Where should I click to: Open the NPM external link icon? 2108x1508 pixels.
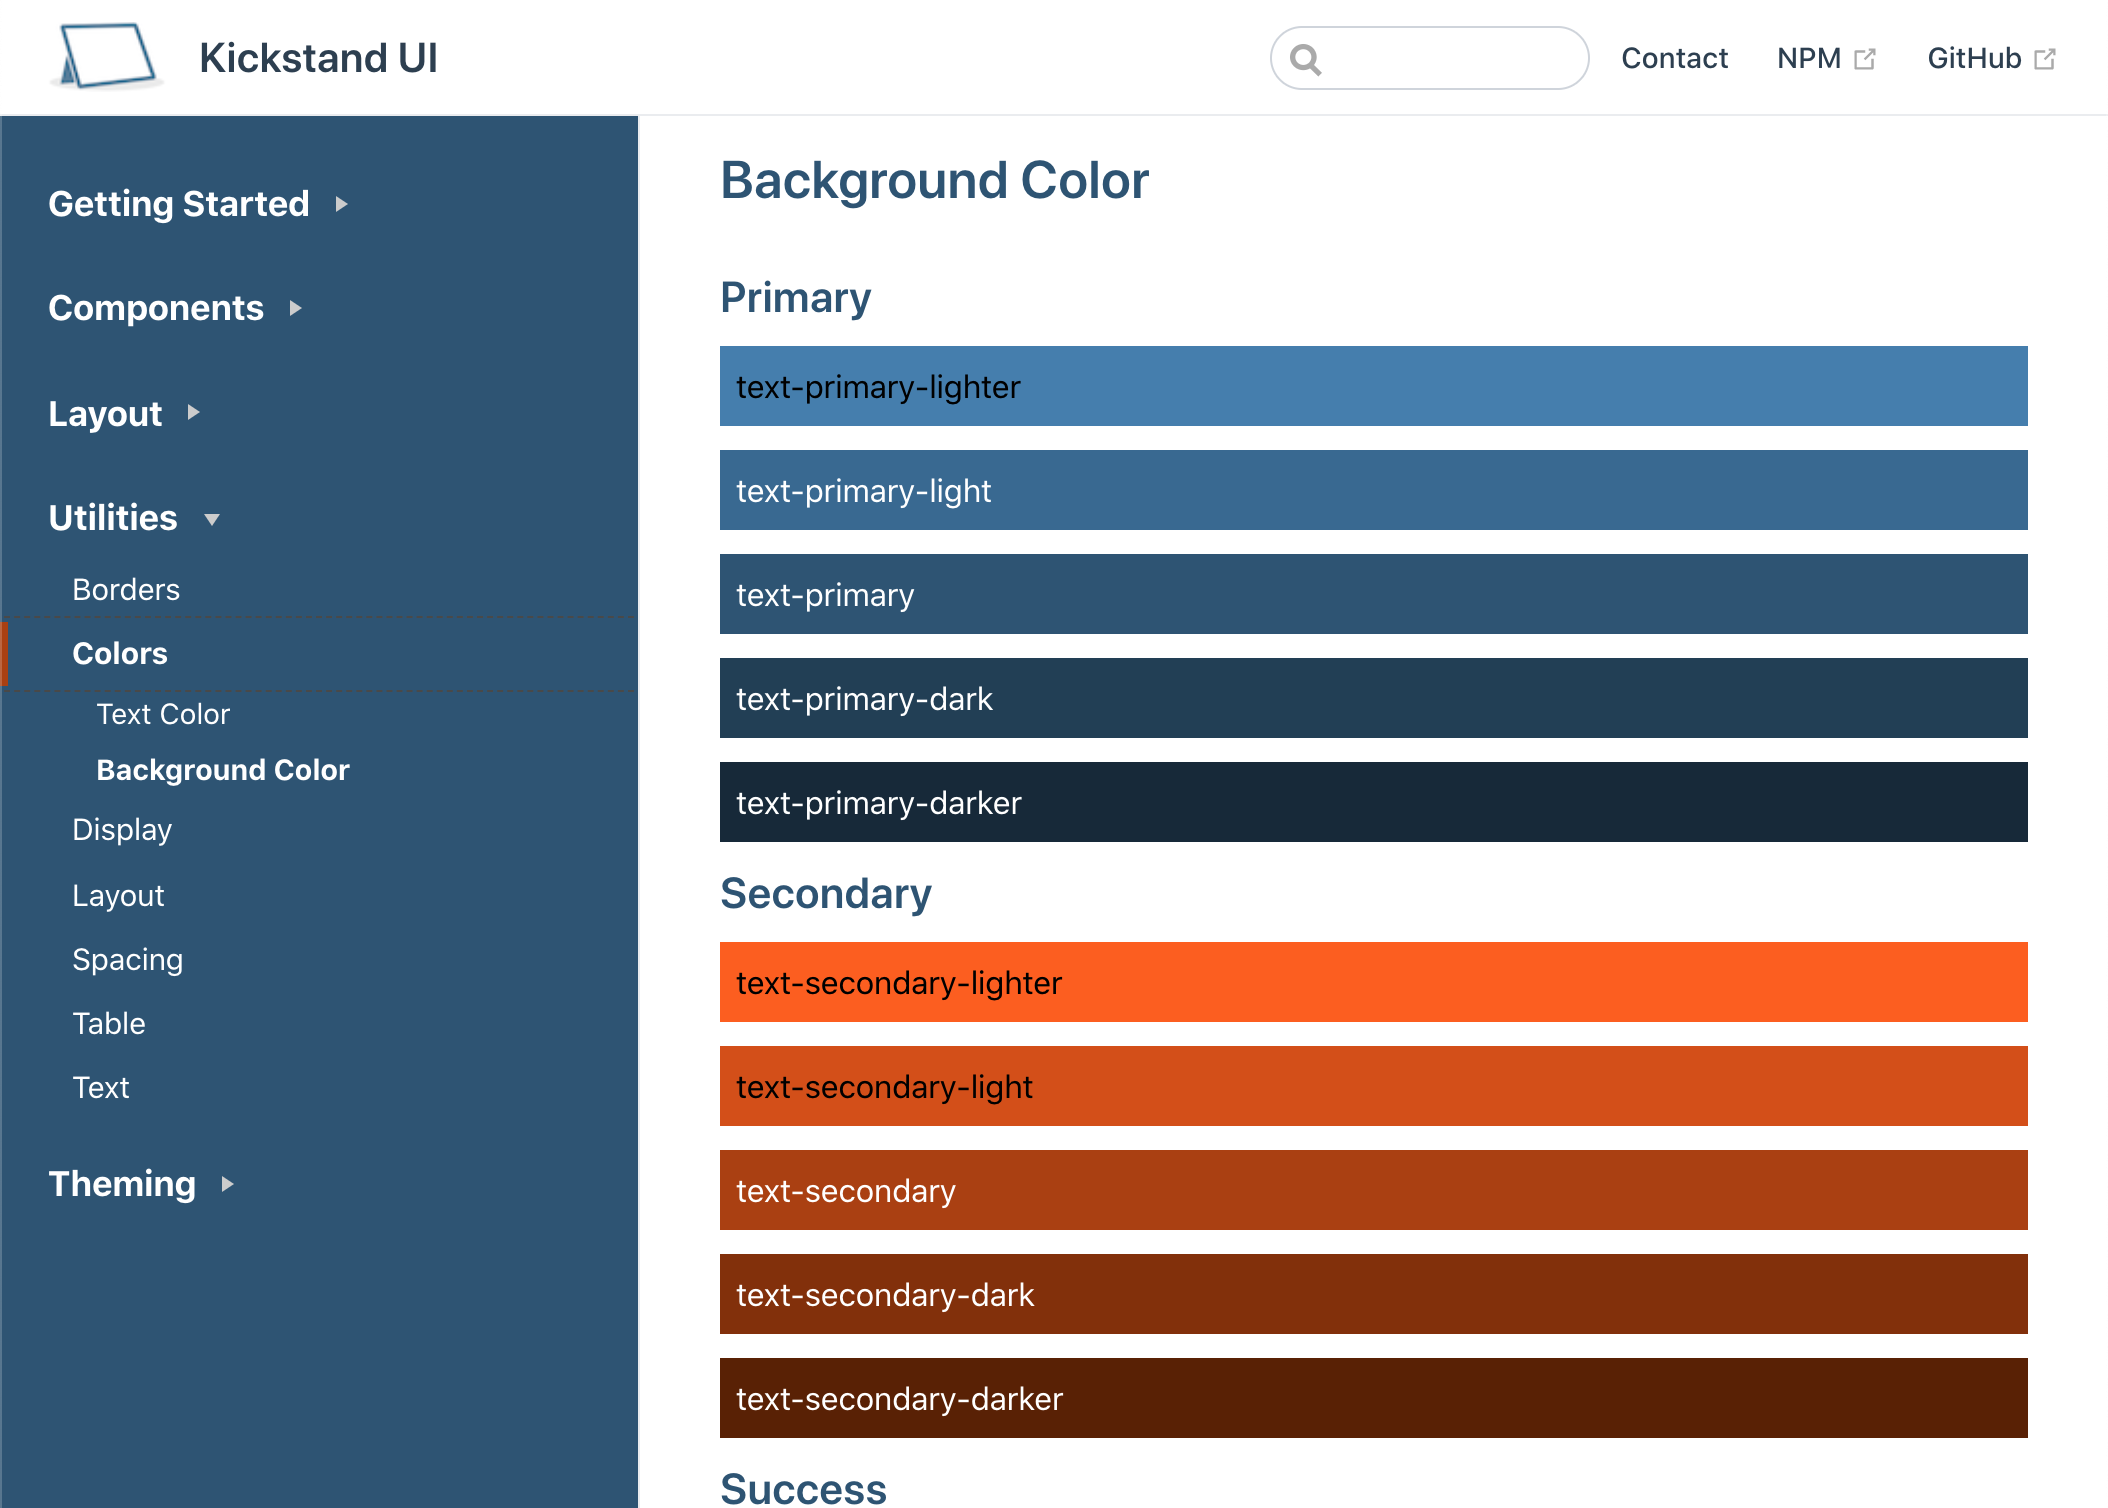[x=1866, y=58]
